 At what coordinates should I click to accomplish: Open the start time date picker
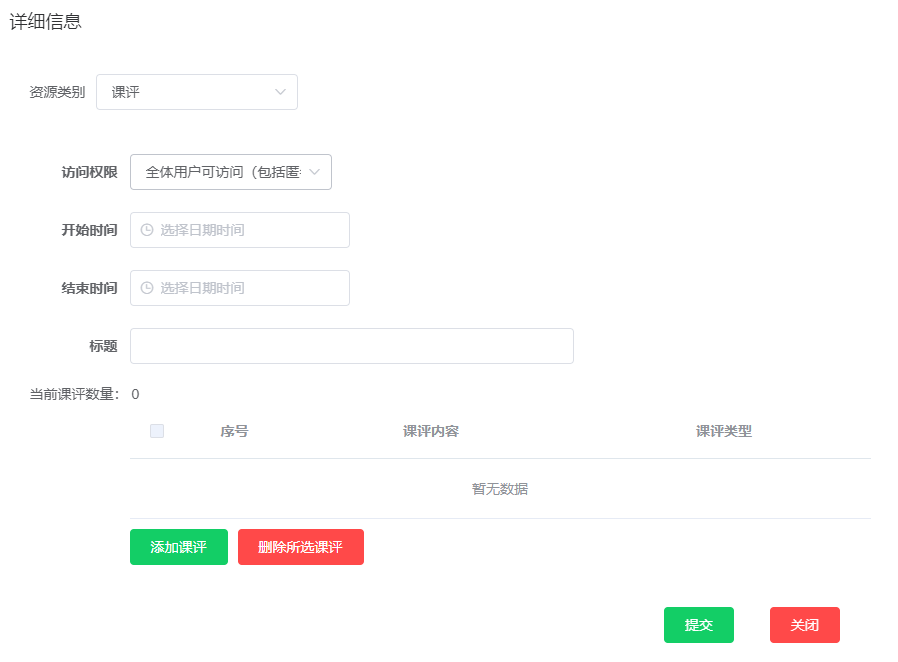pyautogui.click(x=240, y=230)
